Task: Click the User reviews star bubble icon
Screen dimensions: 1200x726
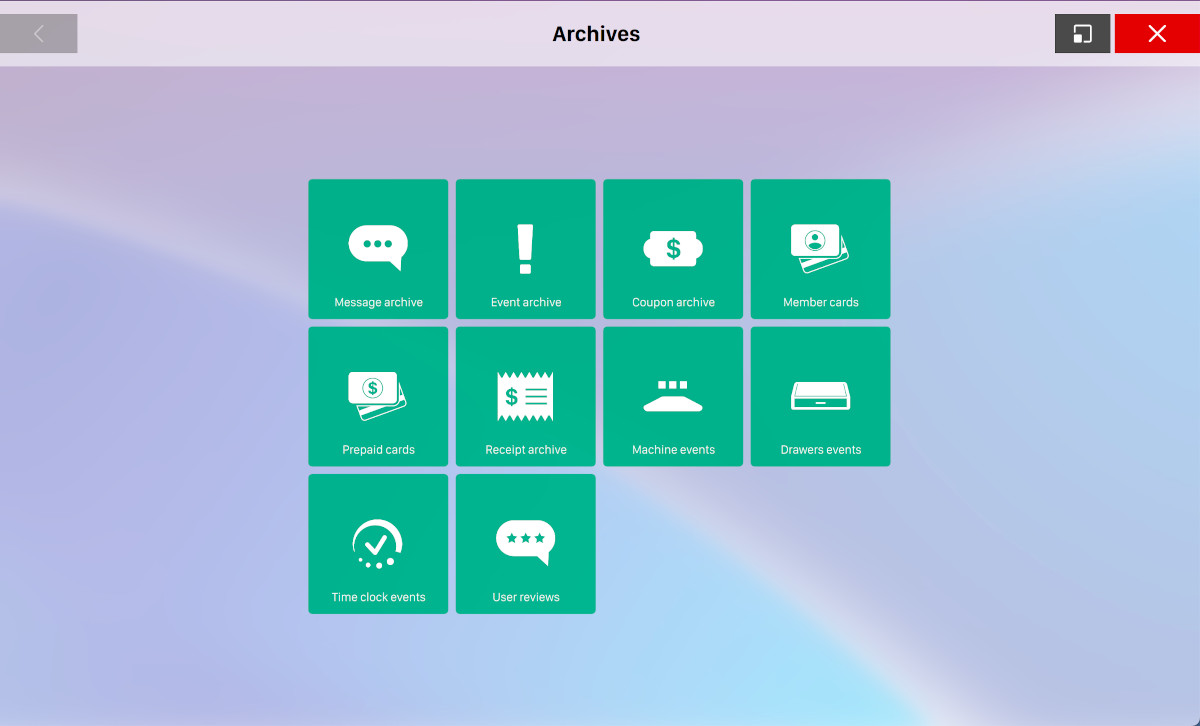Action: pyautogui.click(x=525, y=541)
